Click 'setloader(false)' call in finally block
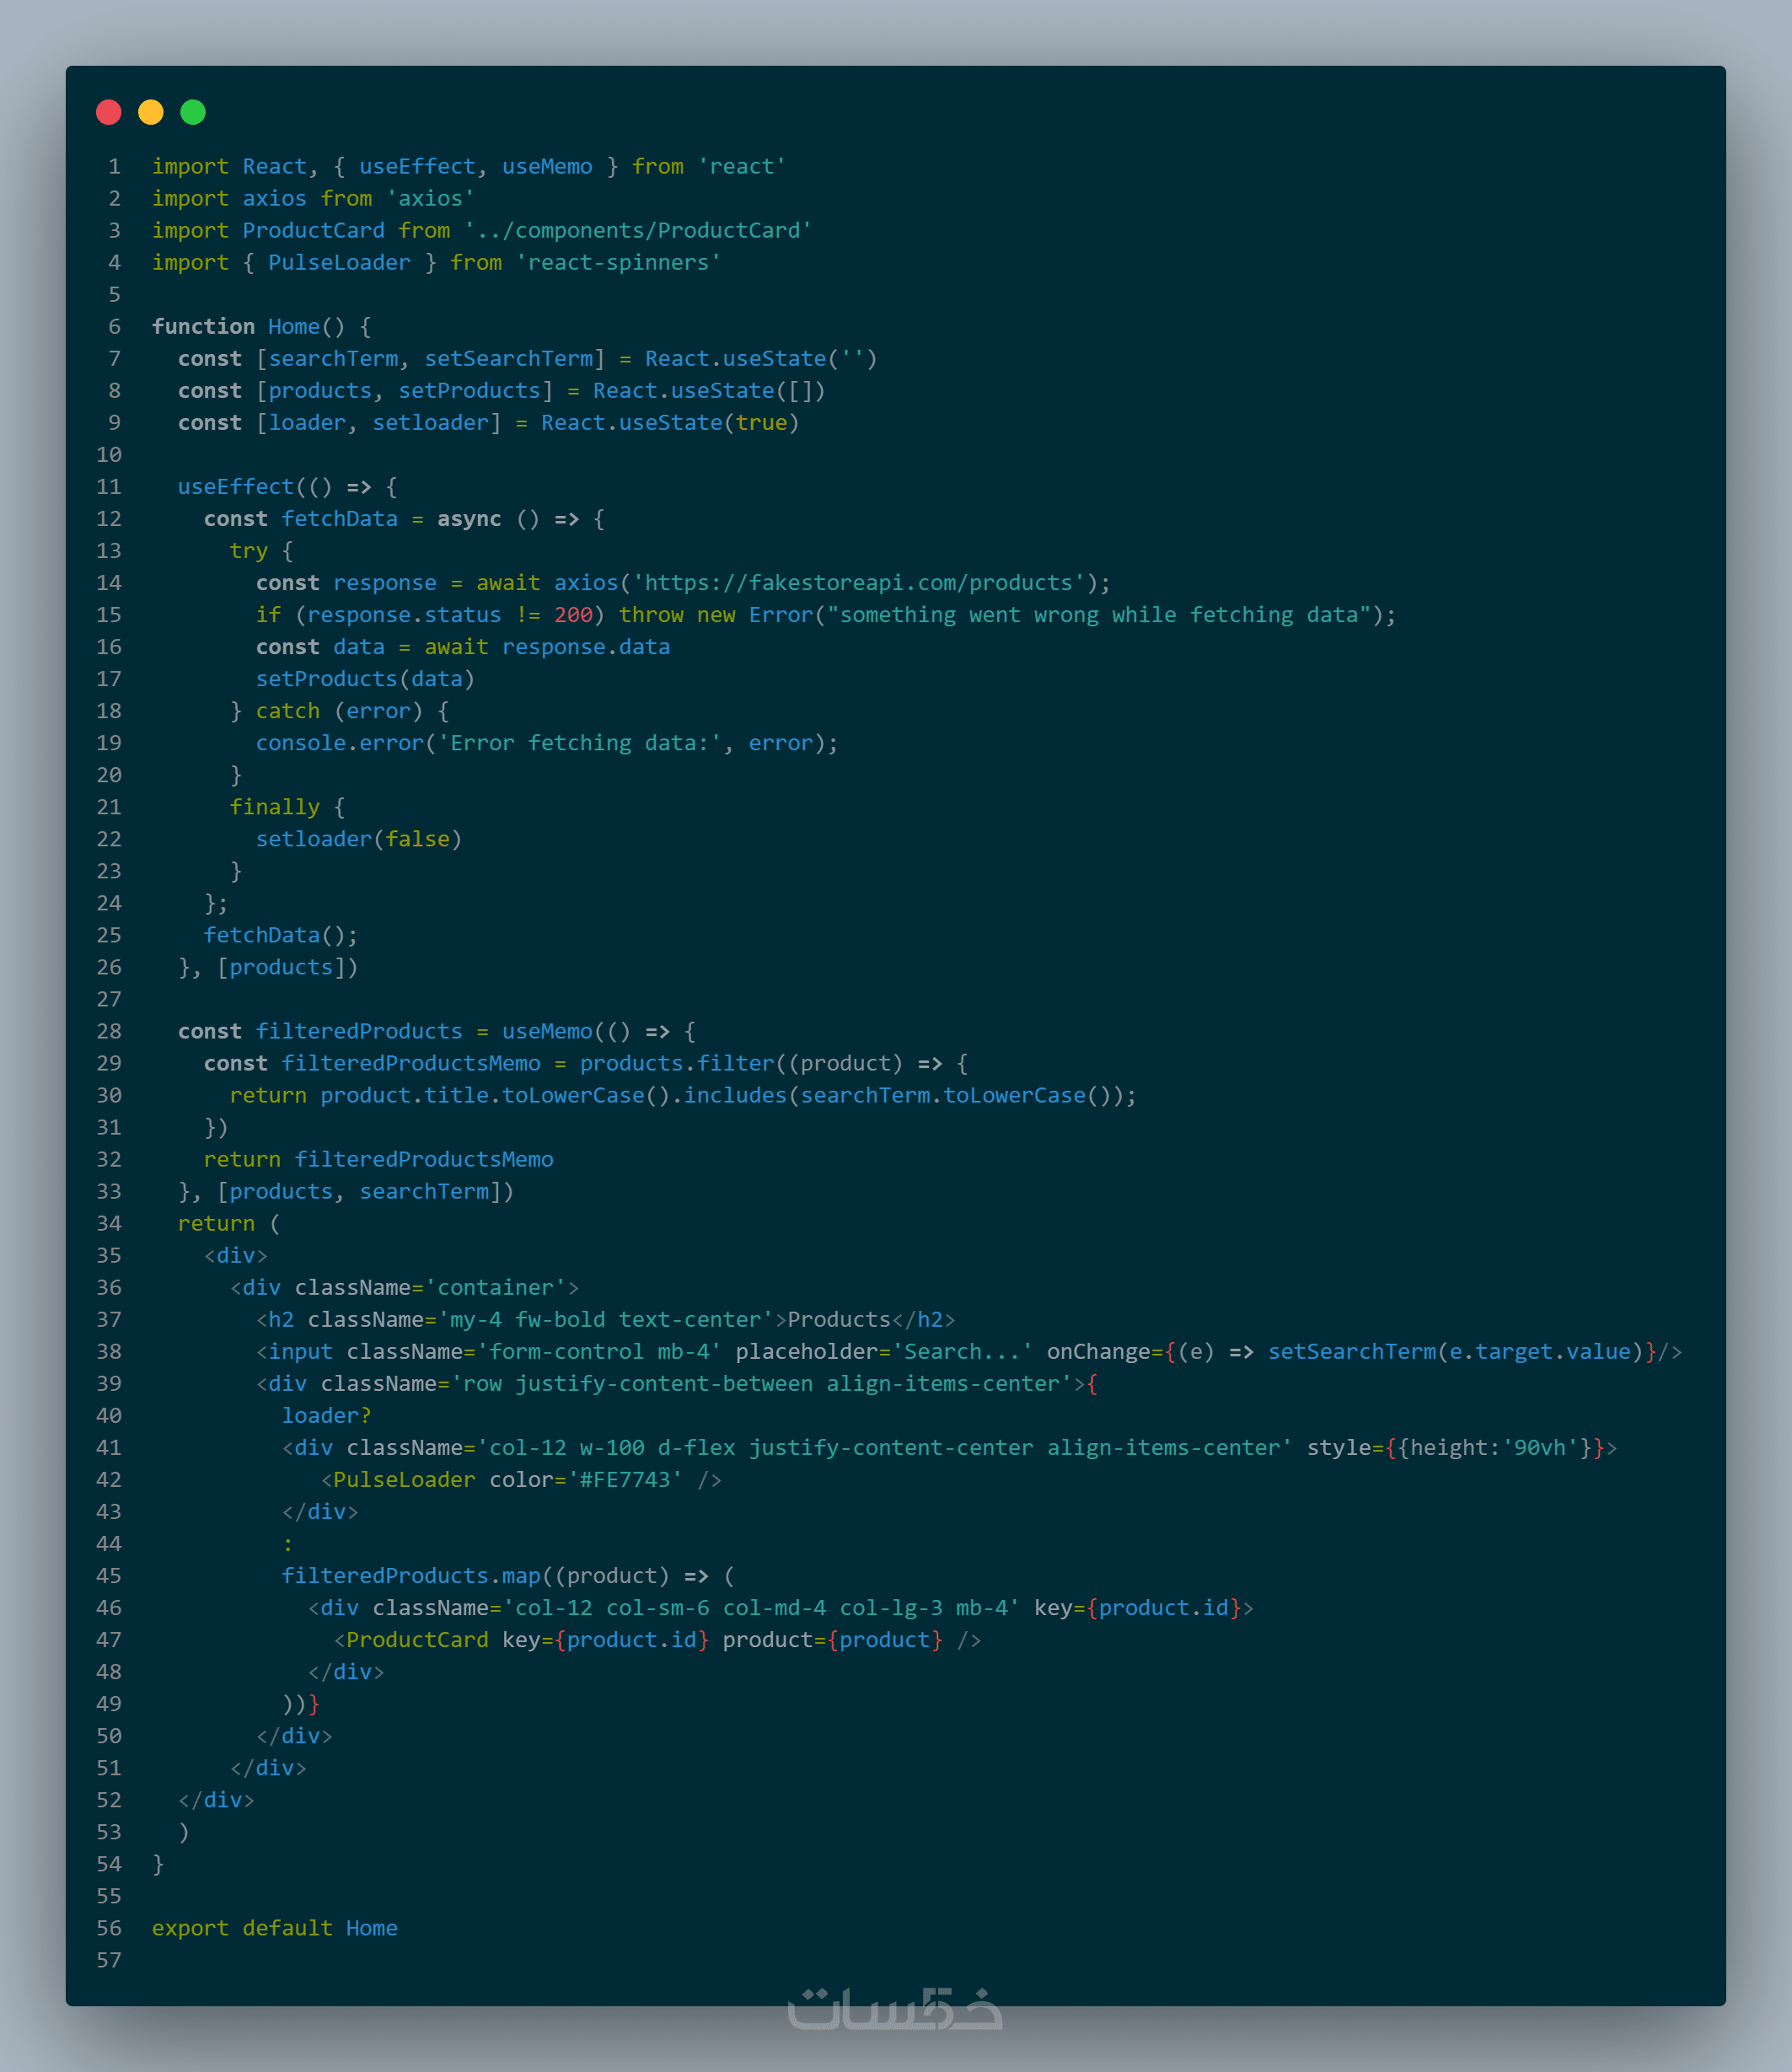 pyautogui.click(x=358, y=839)
